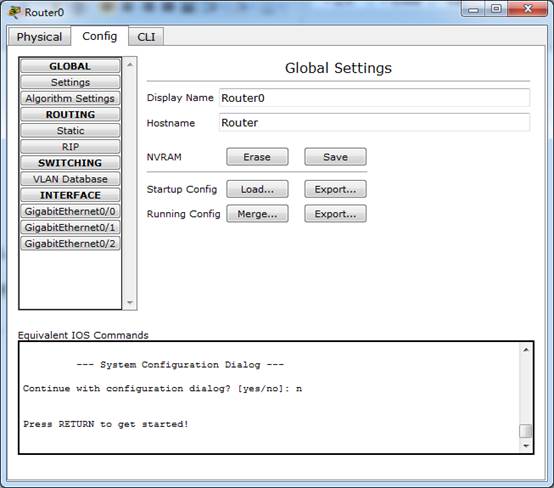Click the 'Continue with configuration dialog?' line
This screenshot has width=554, height=488.
[x=163, y=388]
